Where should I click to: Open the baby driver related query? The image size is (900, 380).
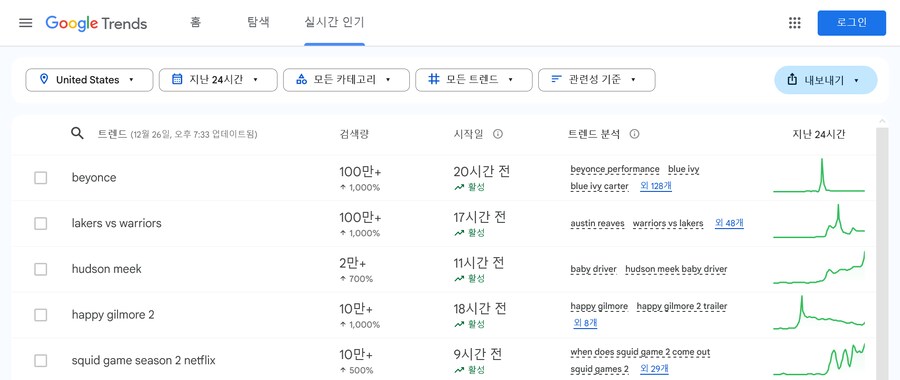(x=593, y=269)
